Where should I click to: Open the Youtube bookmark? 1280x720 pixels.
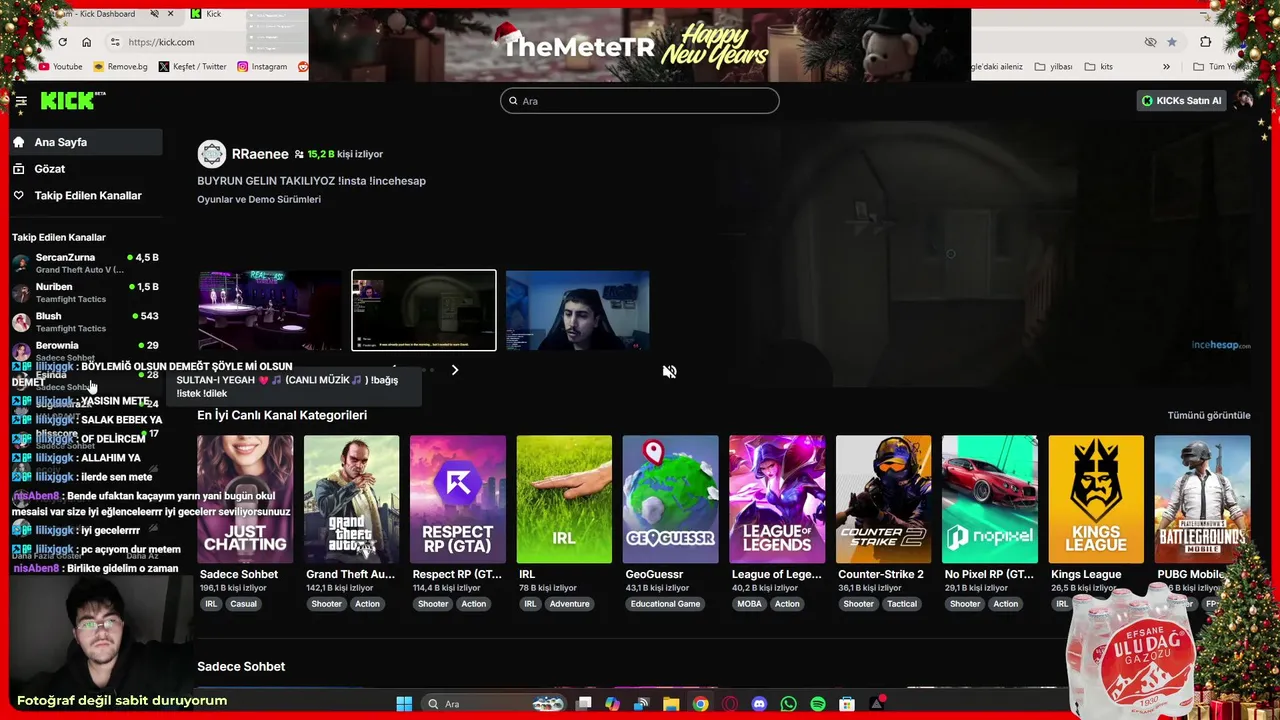pyautogui.click(x=60, y=67)
